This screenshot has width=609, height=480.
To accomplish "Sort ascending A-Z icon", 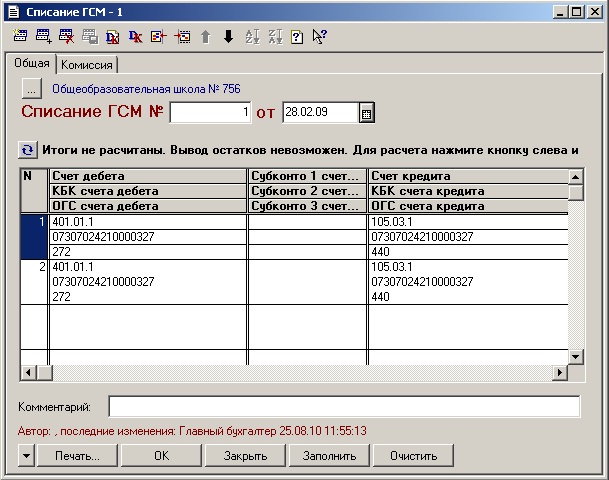I will (252, 37).
